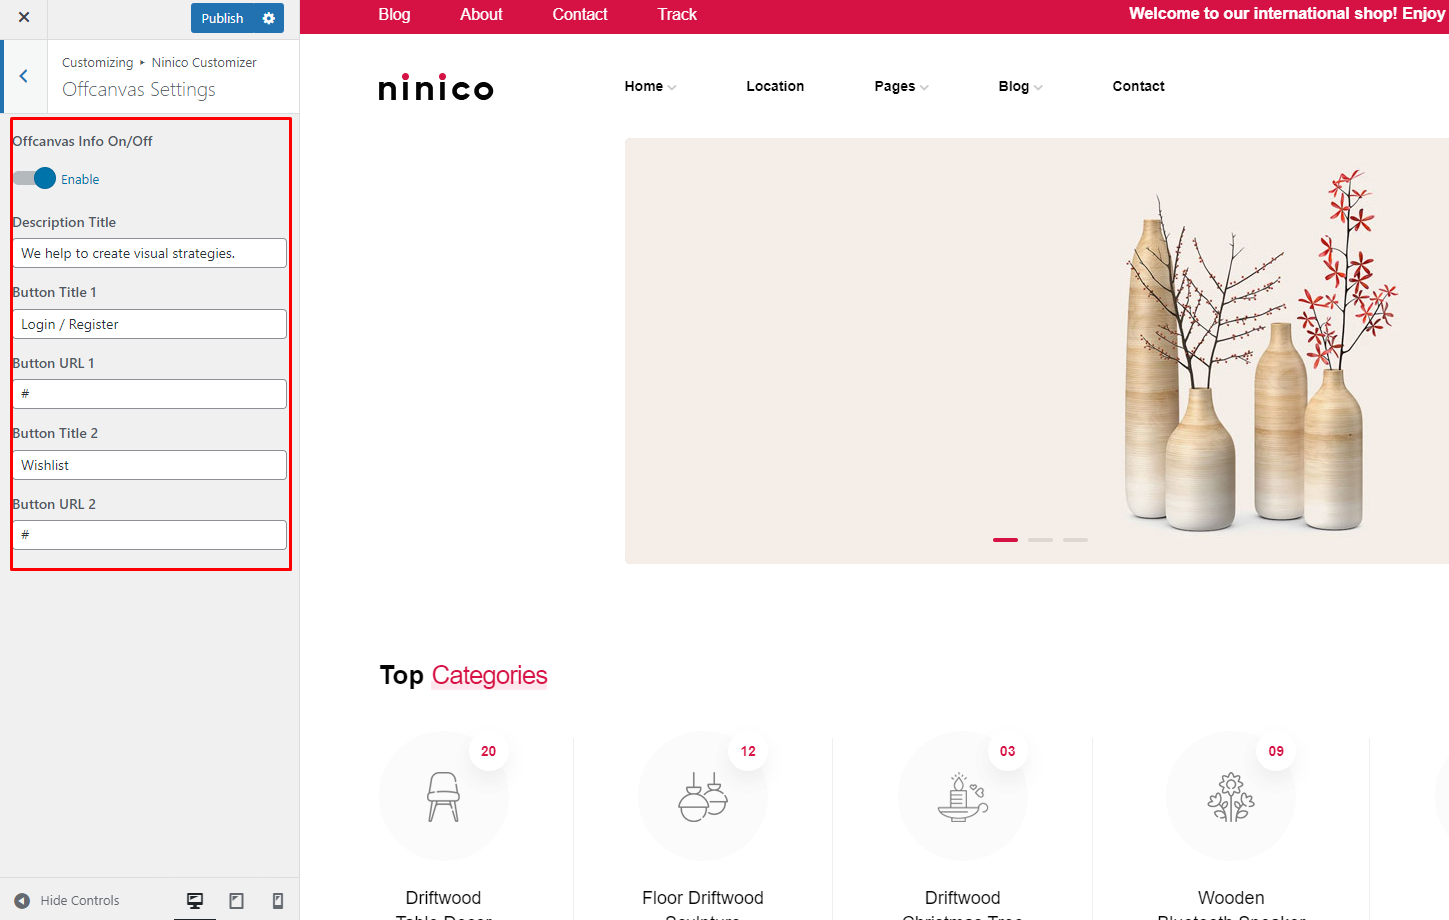Select the third slider pagination dash

click(x=1075, y=540)
